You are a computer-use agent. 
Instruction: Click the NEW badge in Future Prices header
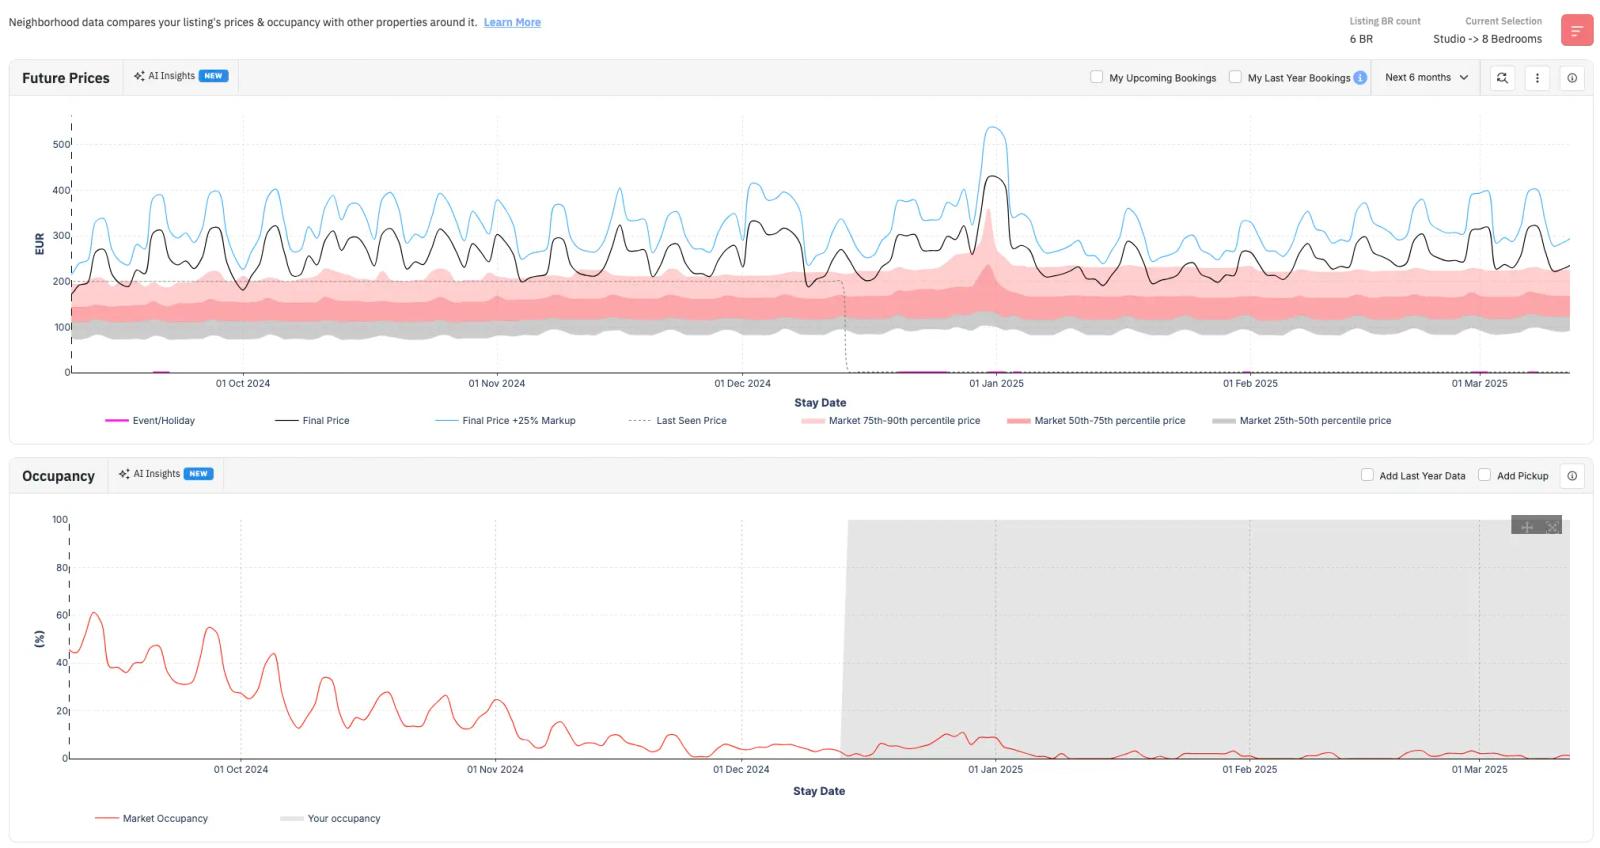(213, 76)
